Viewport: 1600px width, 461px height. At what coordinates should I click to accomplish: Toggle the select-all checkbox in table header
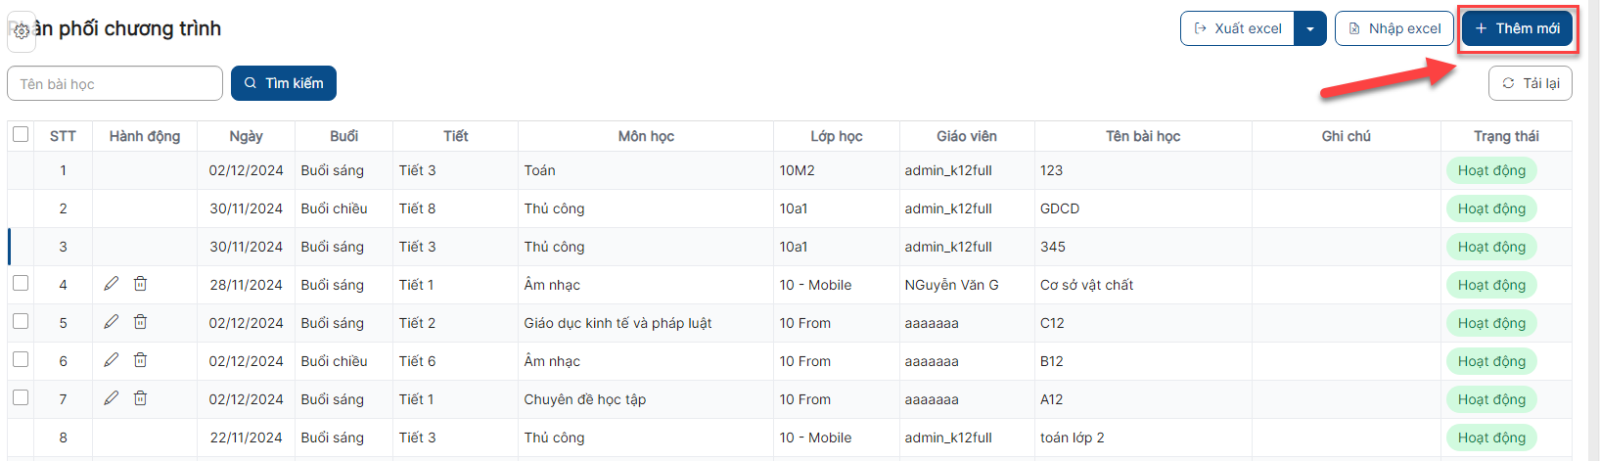(x=21, y=134)
